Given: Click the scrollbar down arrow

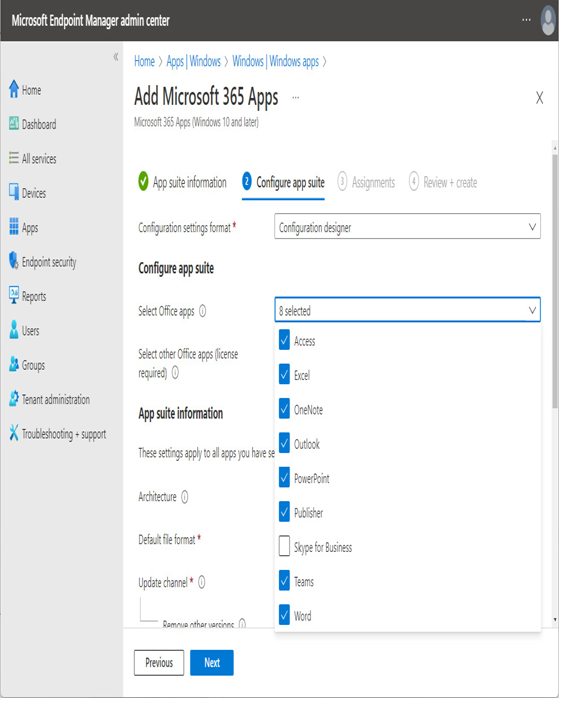Looking at the screenshot, I should tap(557, 622).
